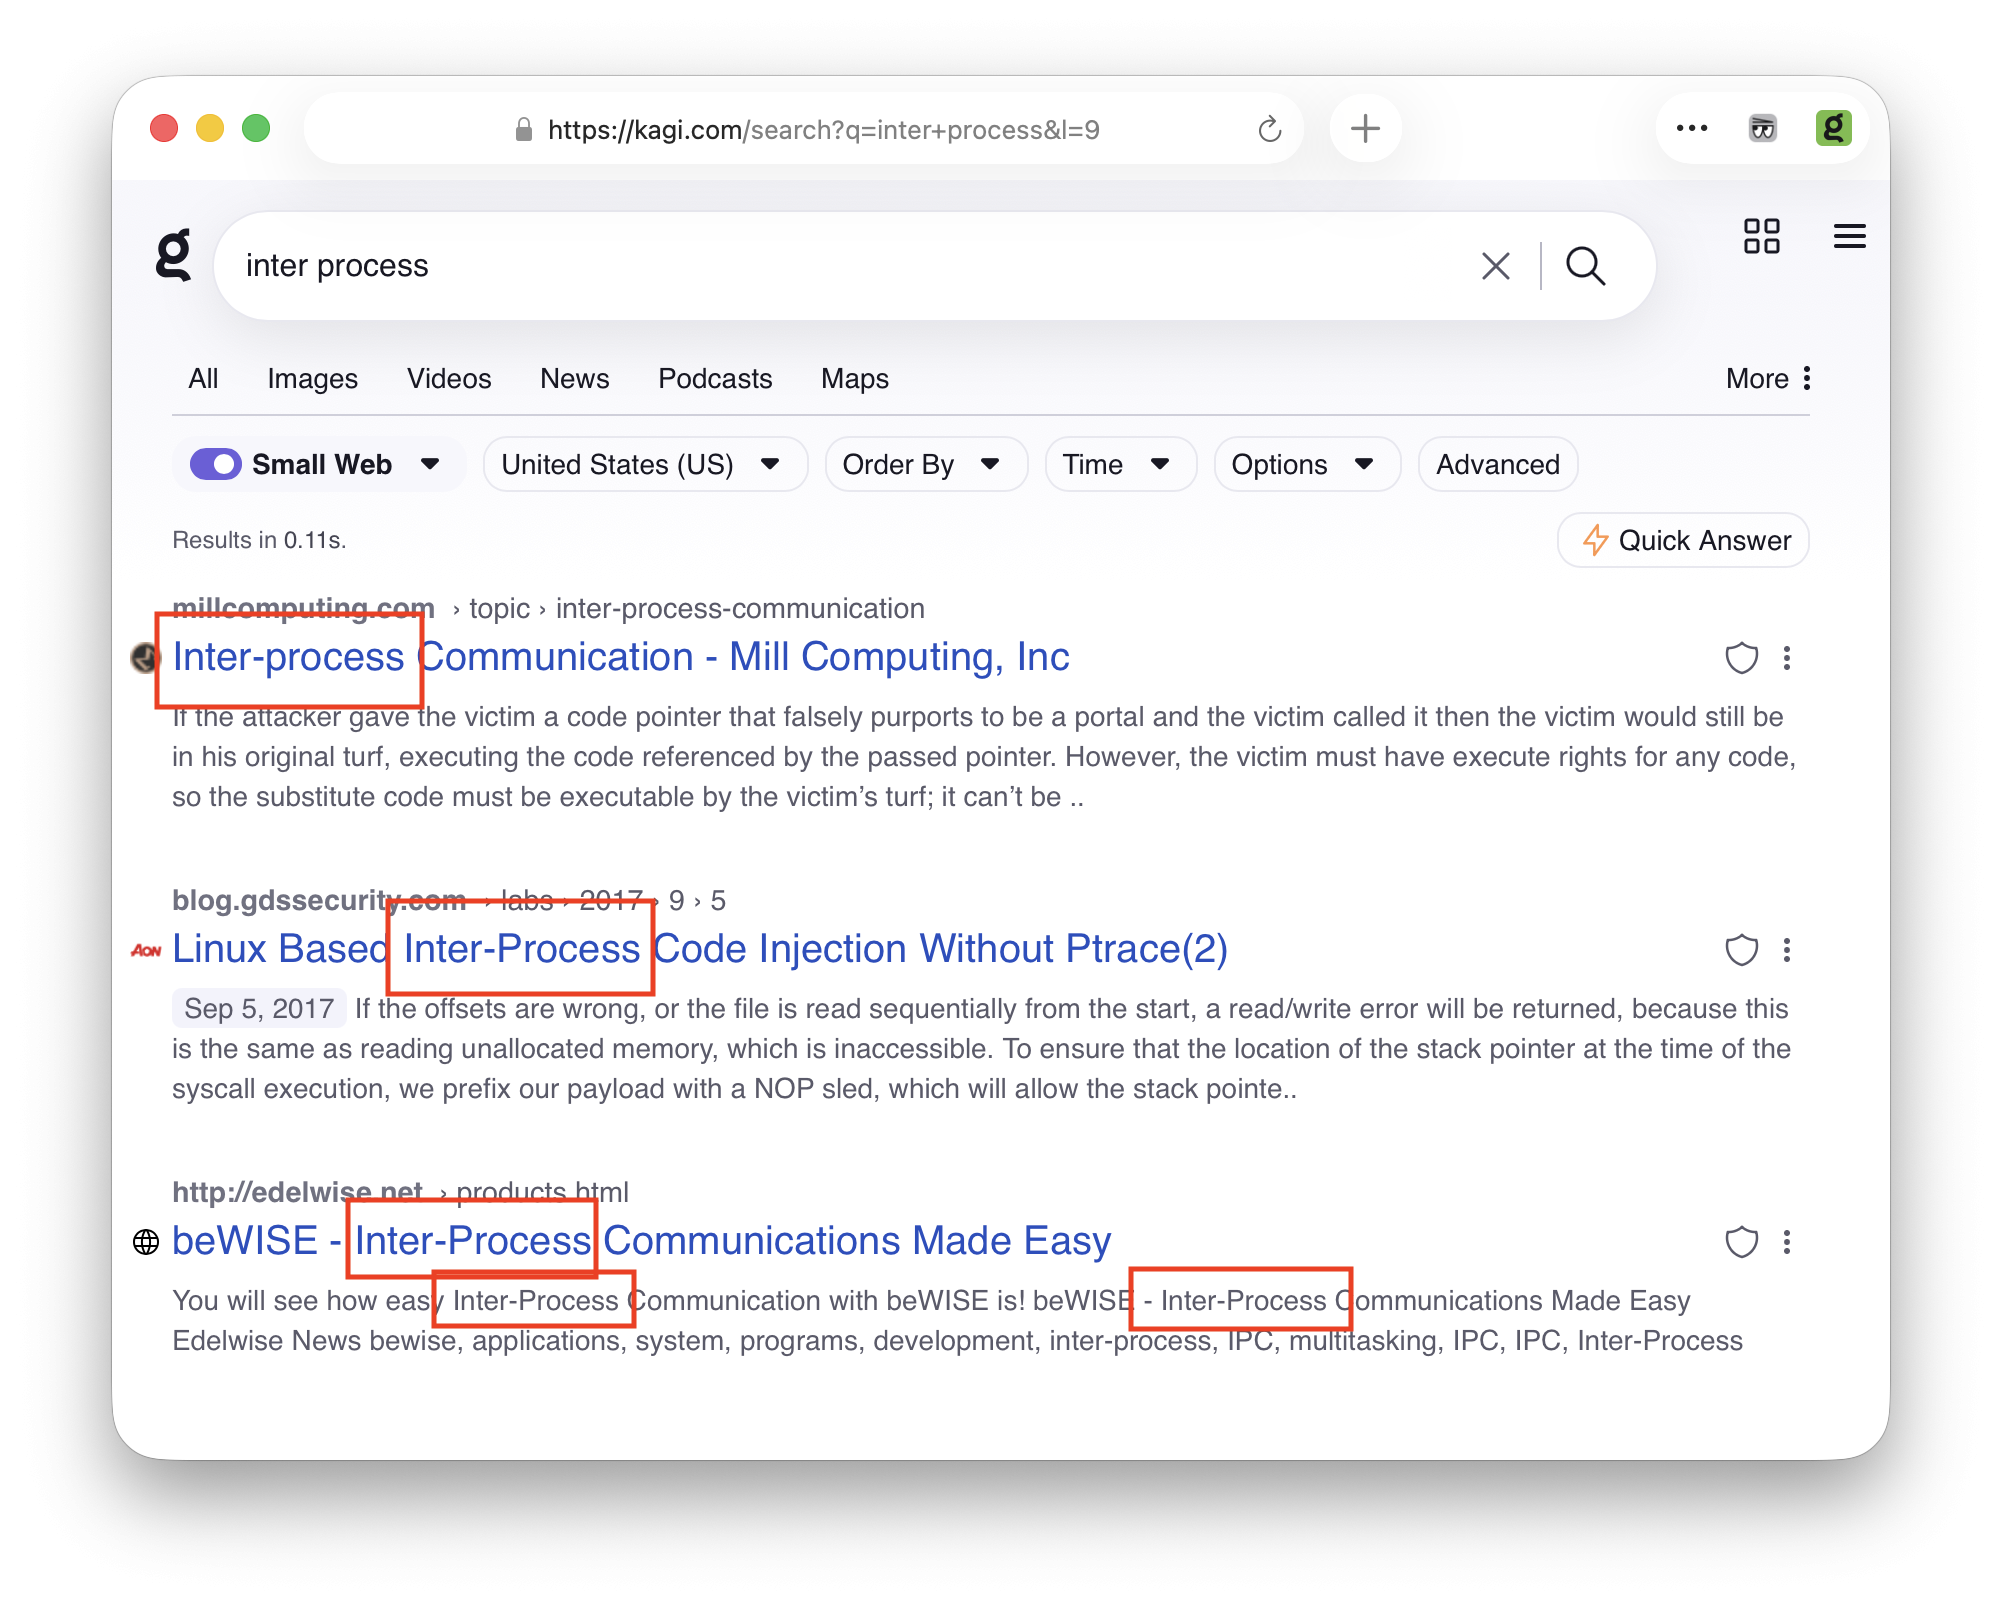Expand the United States (US) region dropdown

[x=644, y=465]
